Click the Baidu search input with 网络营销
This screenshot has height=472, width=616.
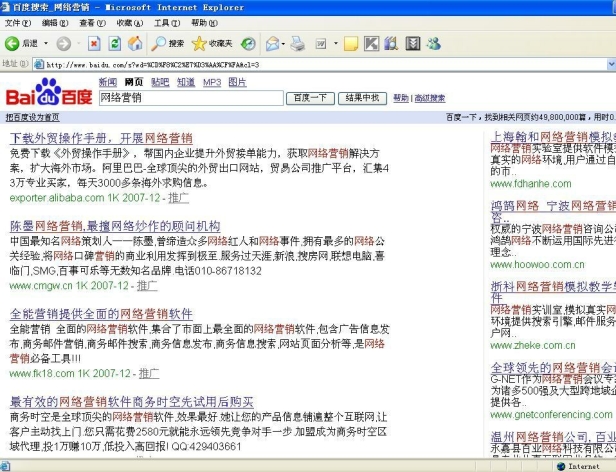click(191, 98)
